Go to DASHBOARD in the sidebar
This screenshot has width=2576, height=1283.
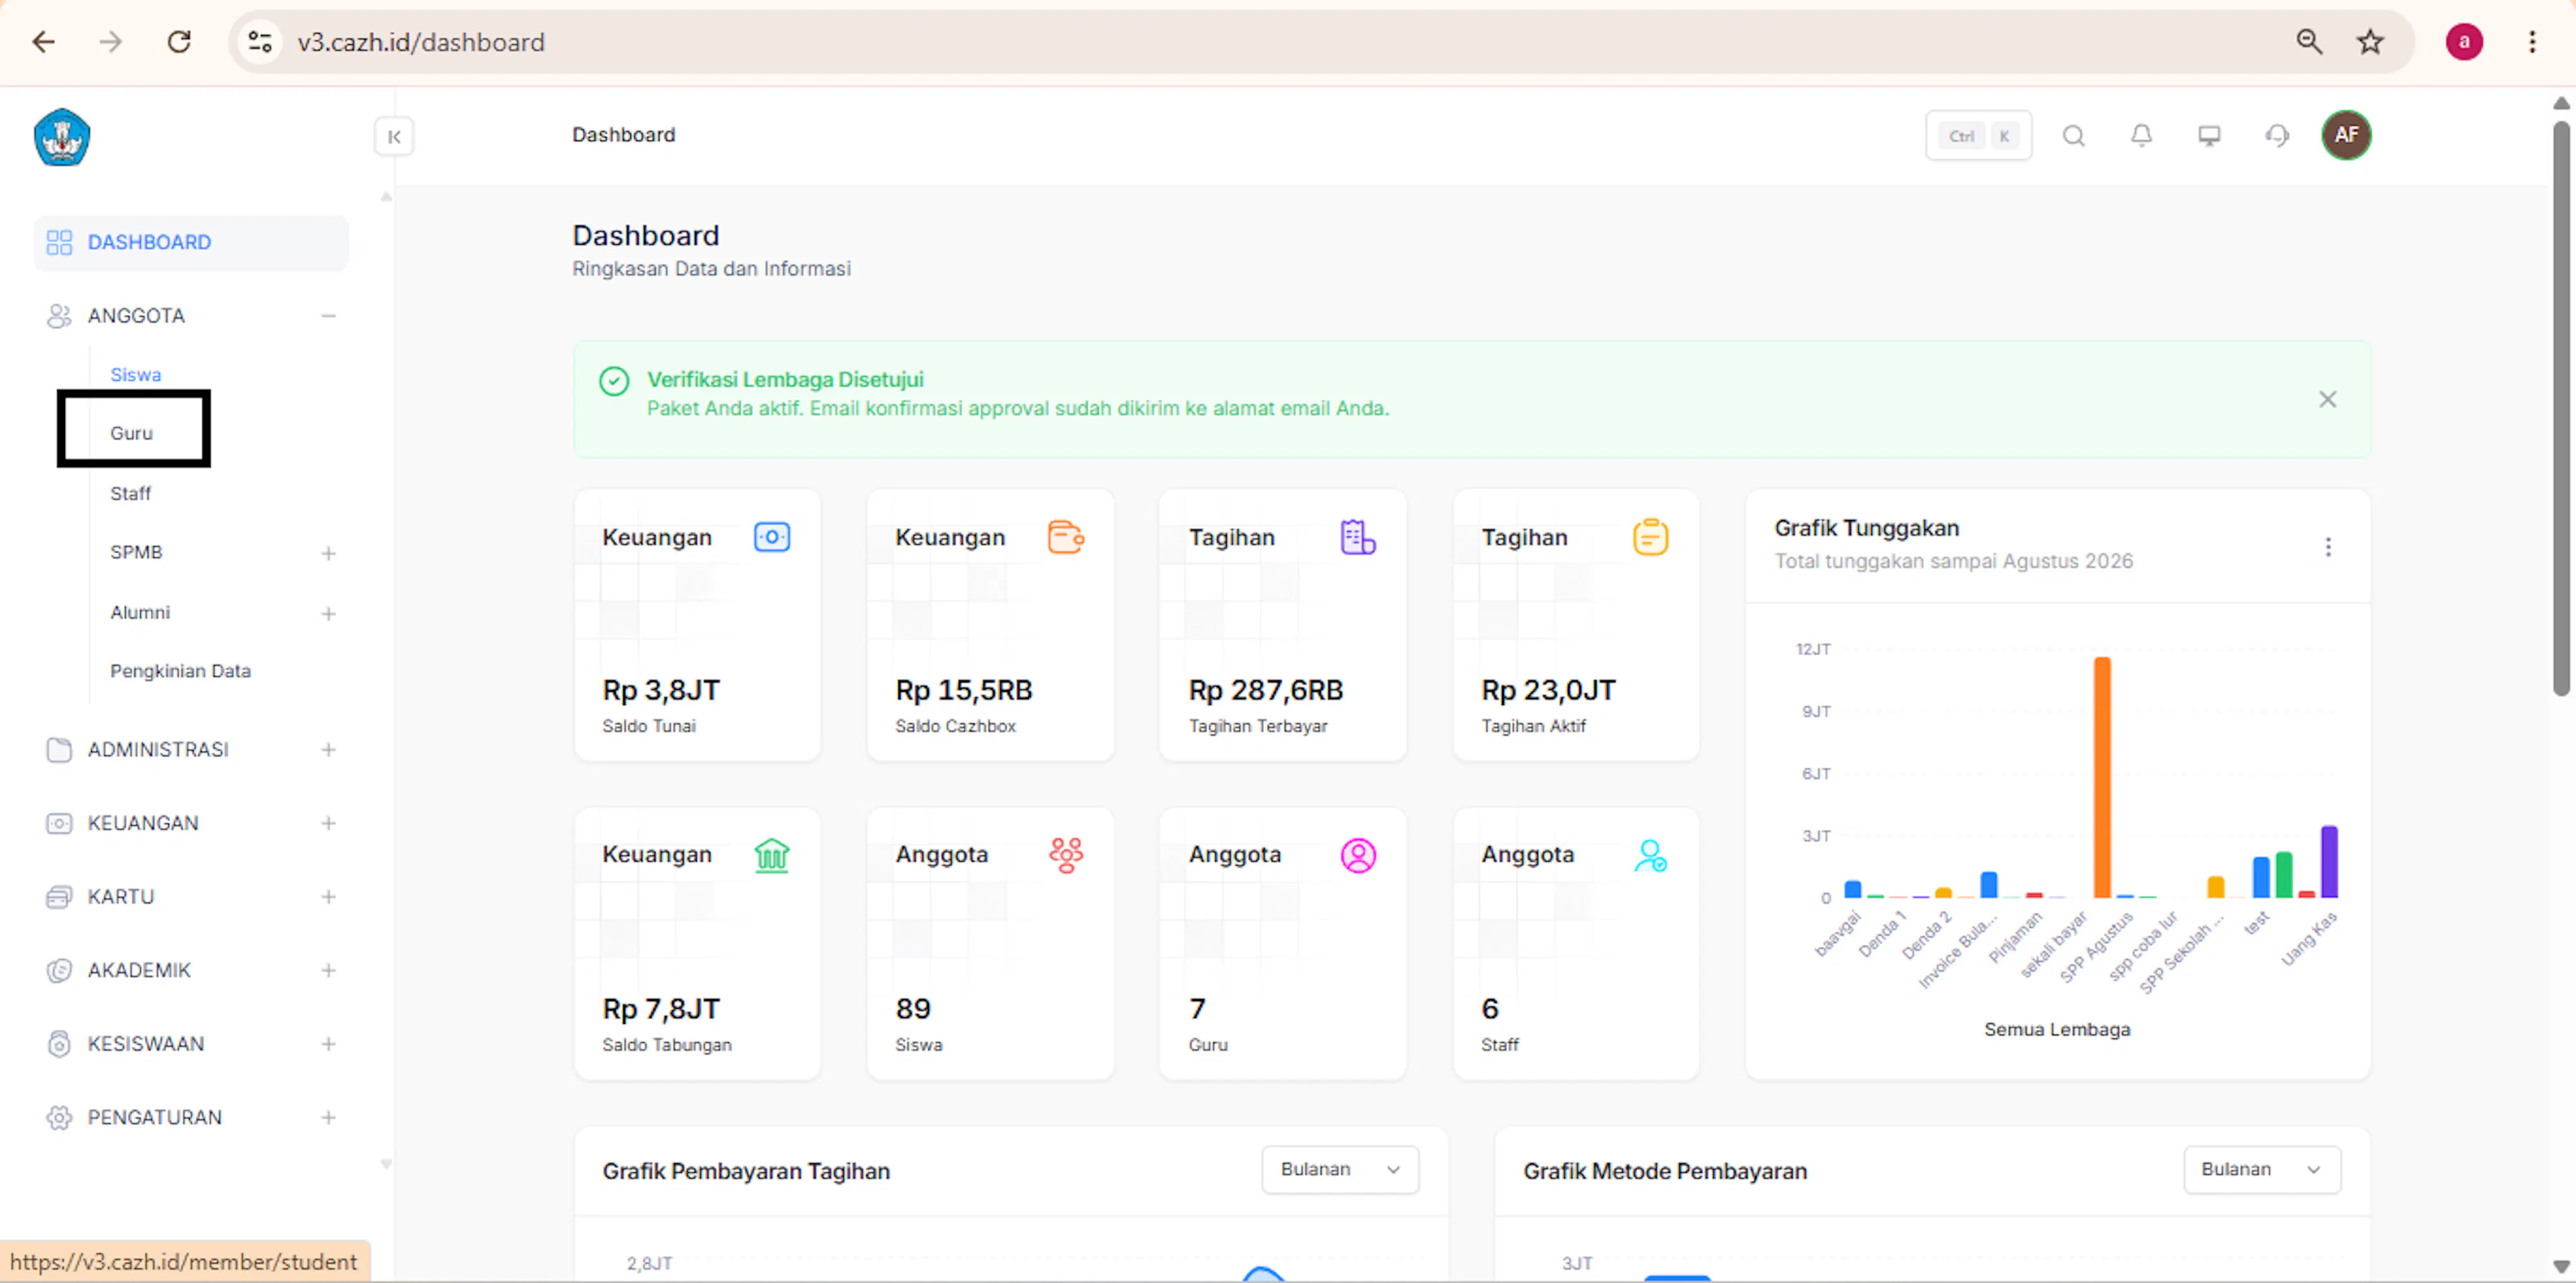(x=191, y=243)
